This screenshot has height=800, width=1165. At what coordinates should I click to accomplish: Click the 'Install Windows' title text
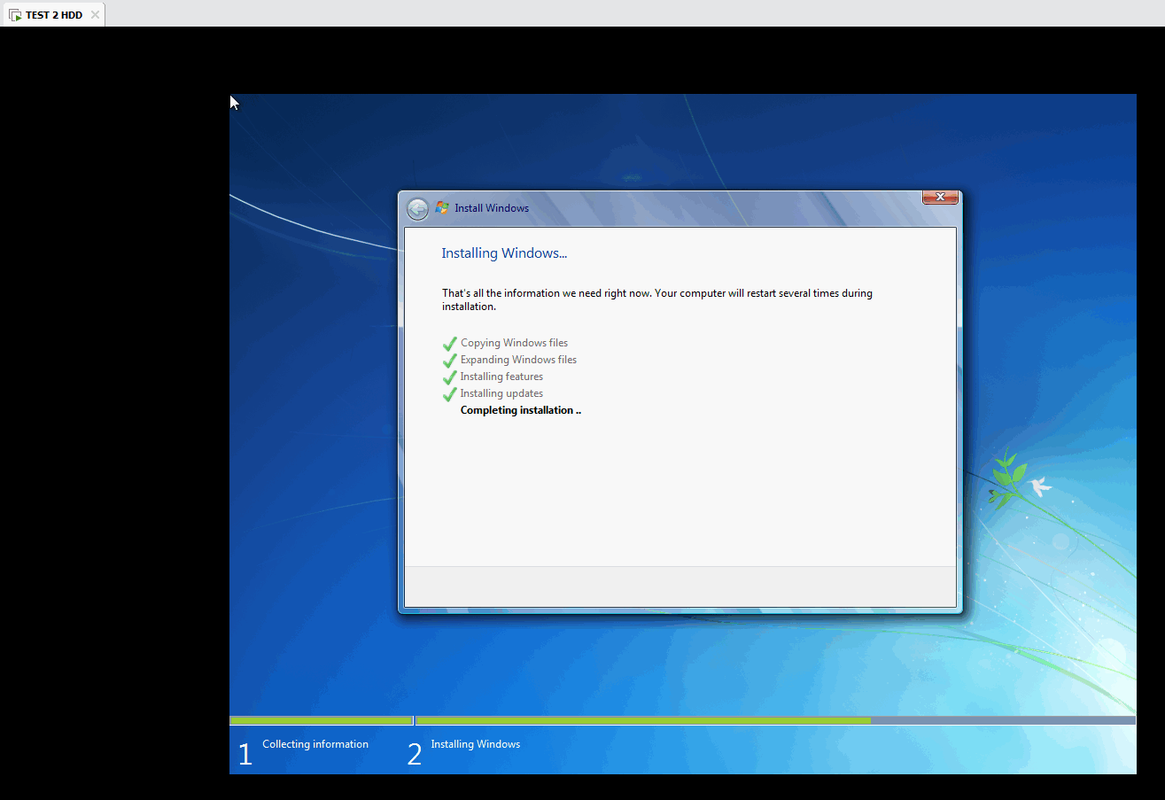492,208
